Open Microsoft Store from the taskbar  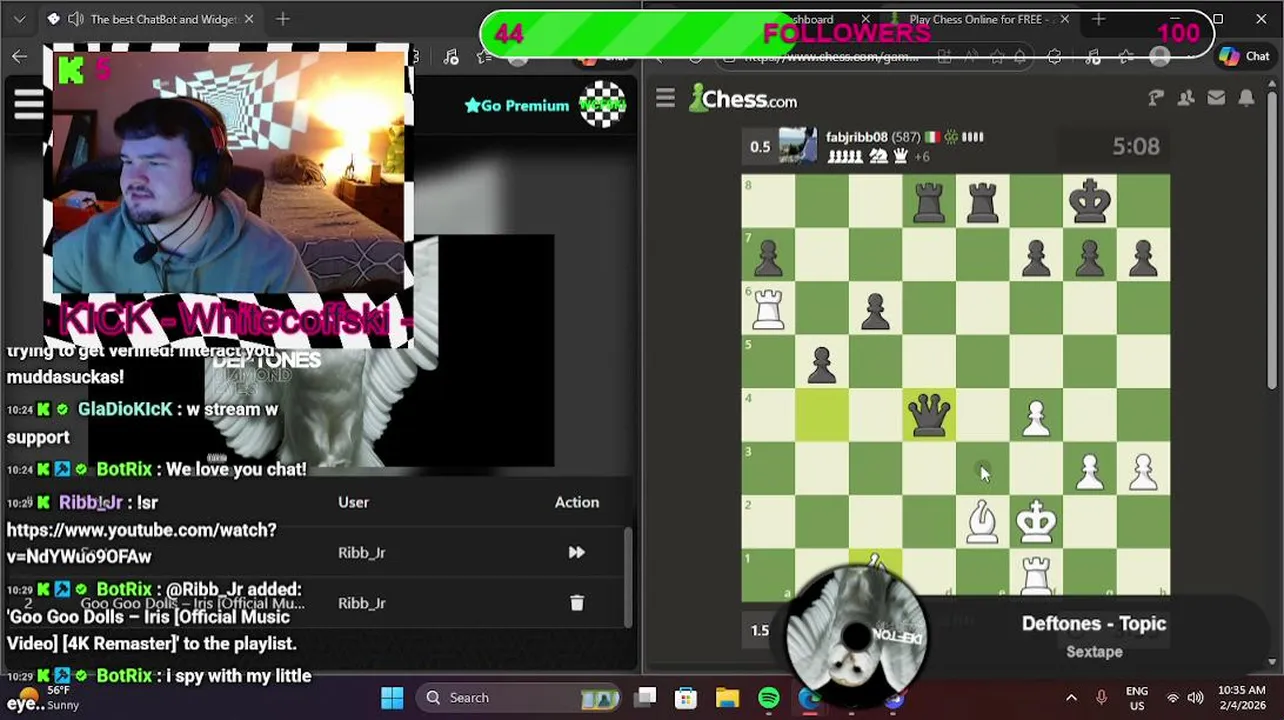tap(686, 698)
